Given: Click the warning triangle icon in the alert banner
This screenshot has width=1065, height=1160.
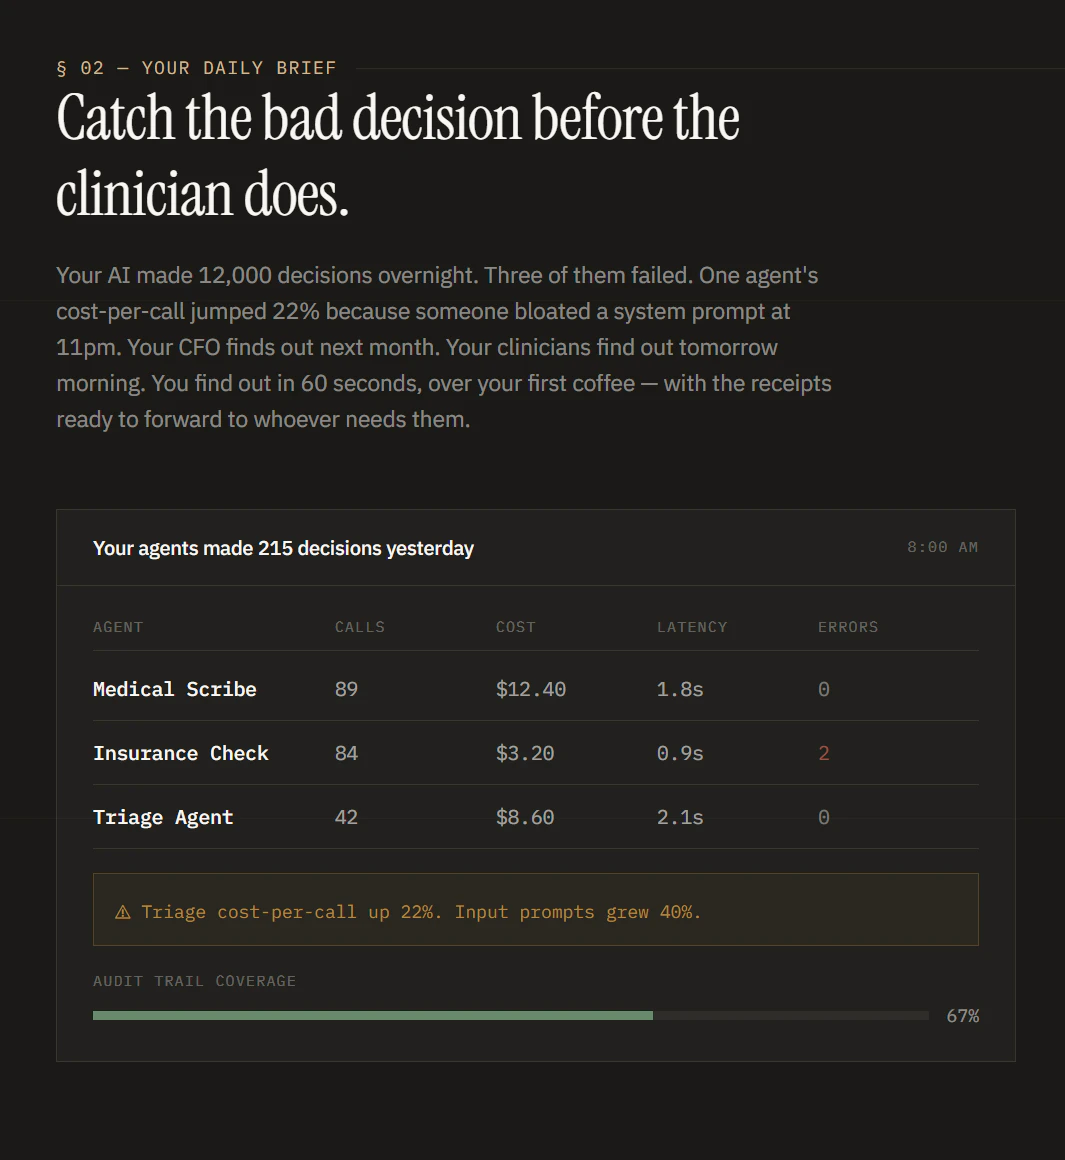Looking at the screenshot, I should click(x=122, y=911).
